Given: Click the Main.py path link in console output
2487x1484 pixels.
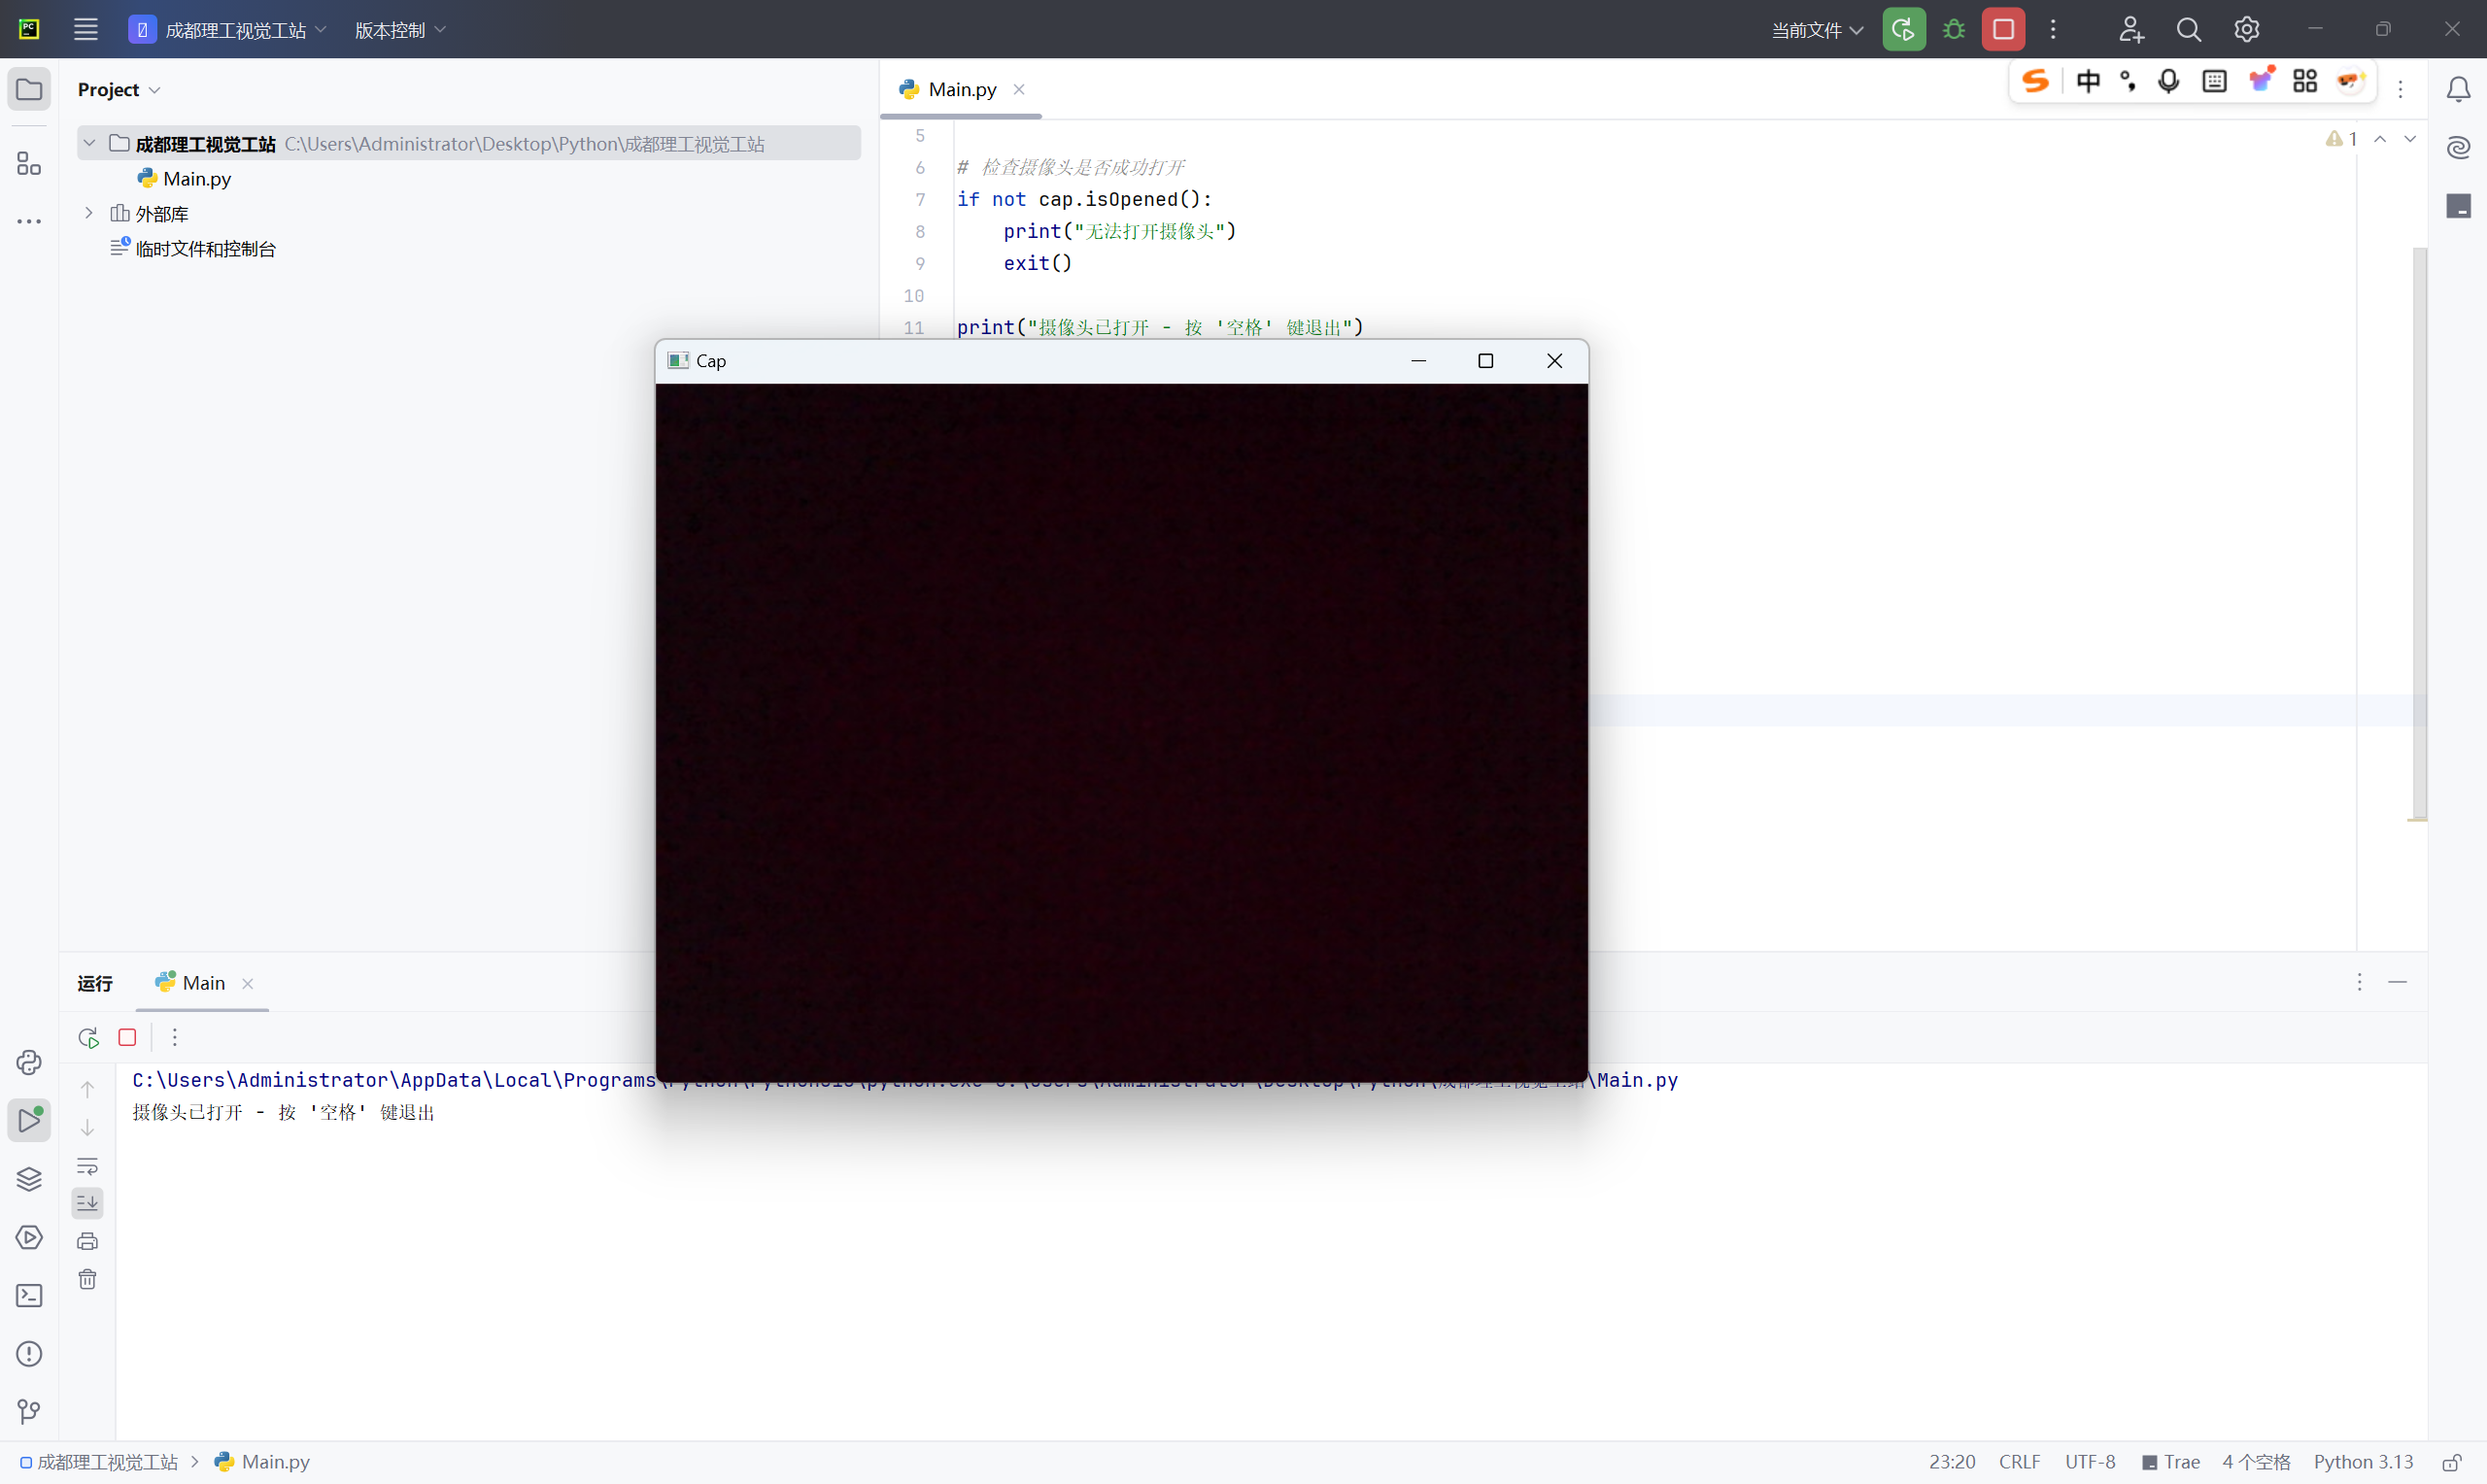Looking at the screenshot, I should [1637, 1080].
